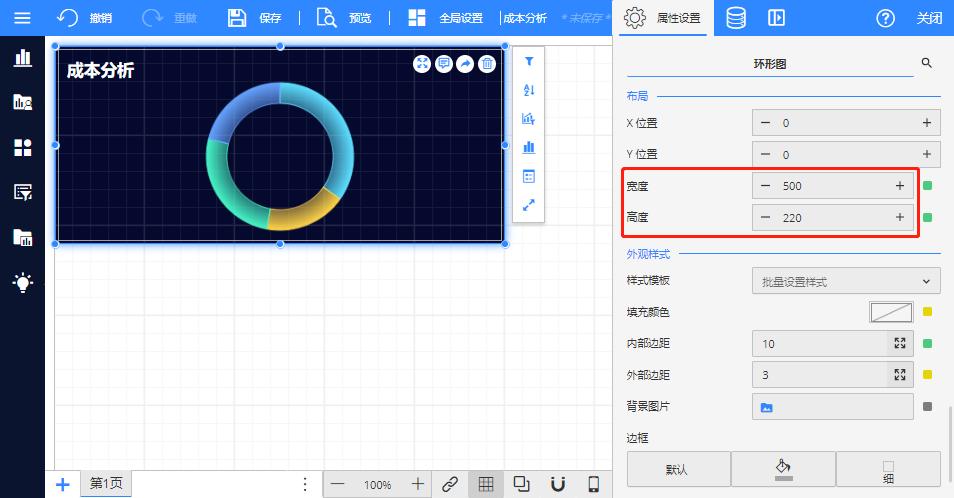Open the mobile layout phone icon

click(x=593, y=484)
